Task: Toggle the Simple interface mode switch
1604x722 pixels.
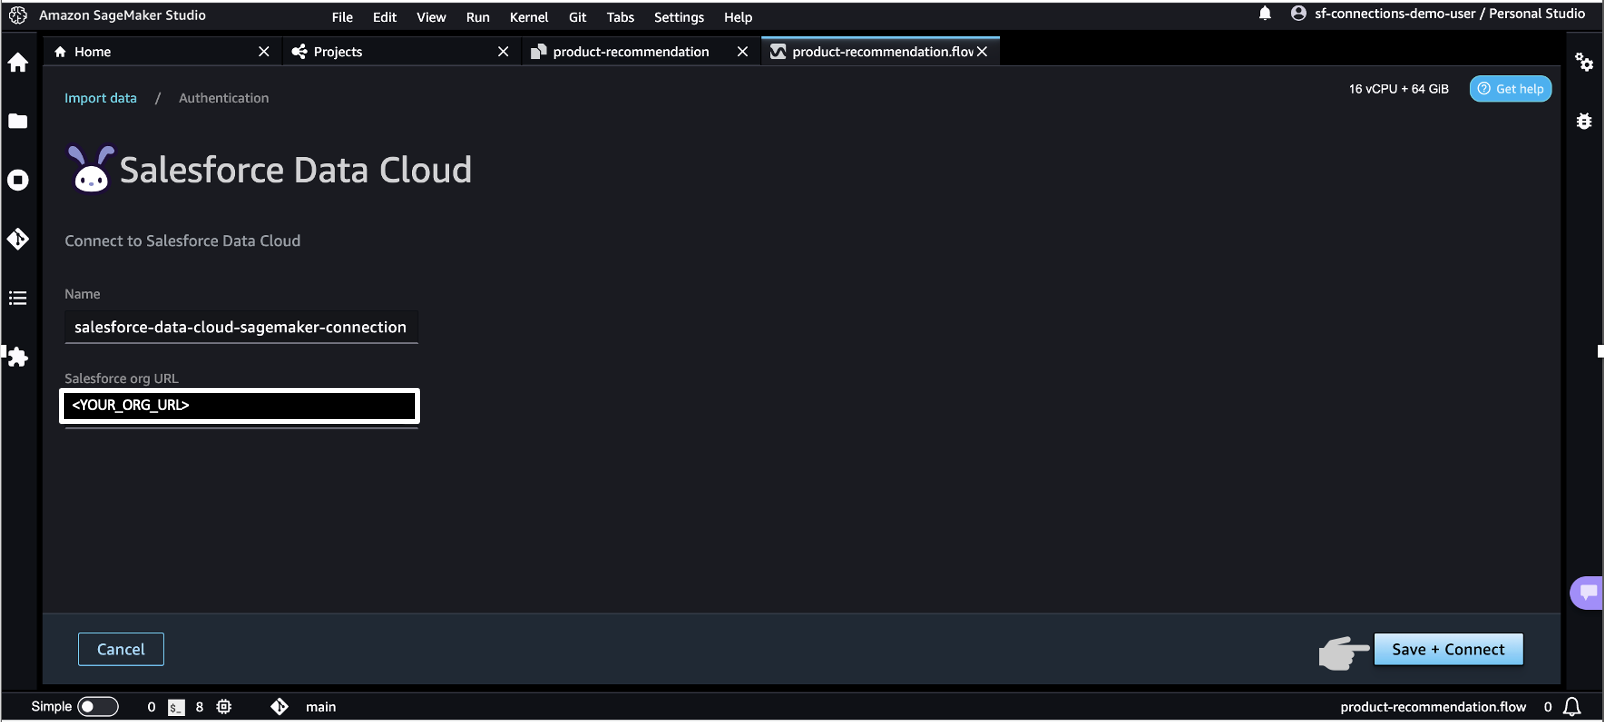Action: (x=98, y=707)
